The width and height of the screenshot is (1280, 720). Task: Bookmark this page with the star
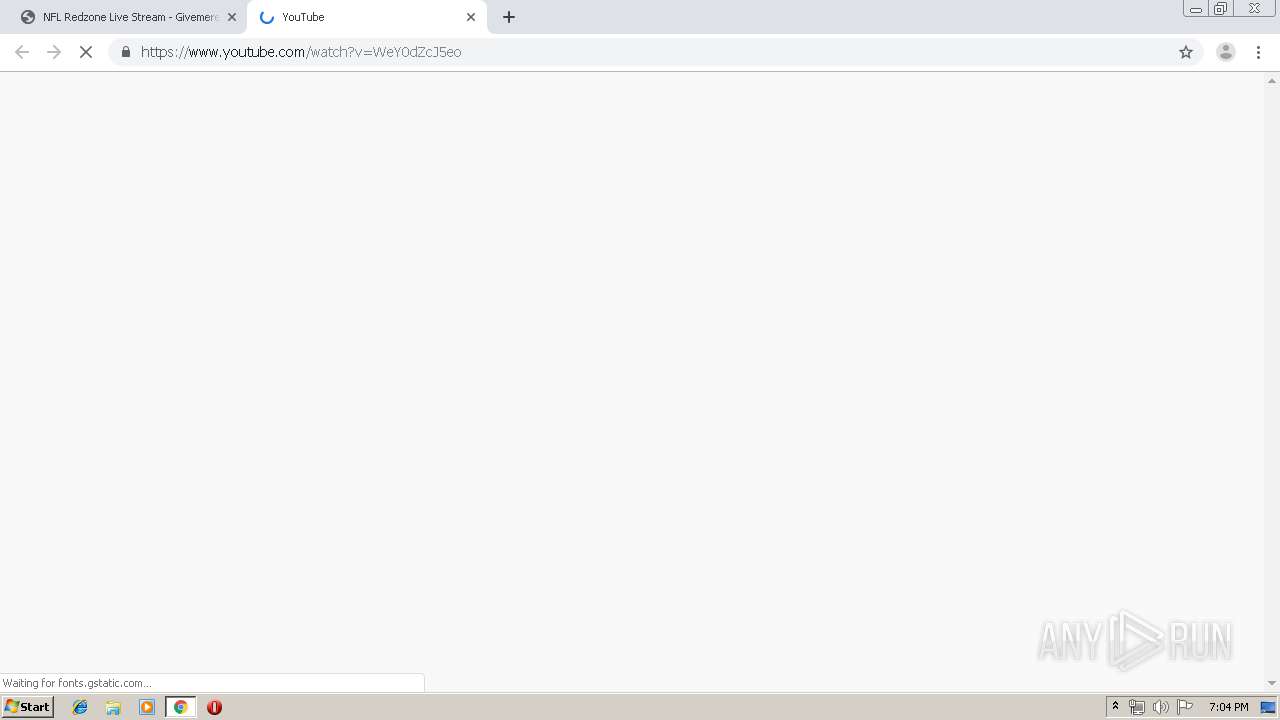[x=1186, y=52]
